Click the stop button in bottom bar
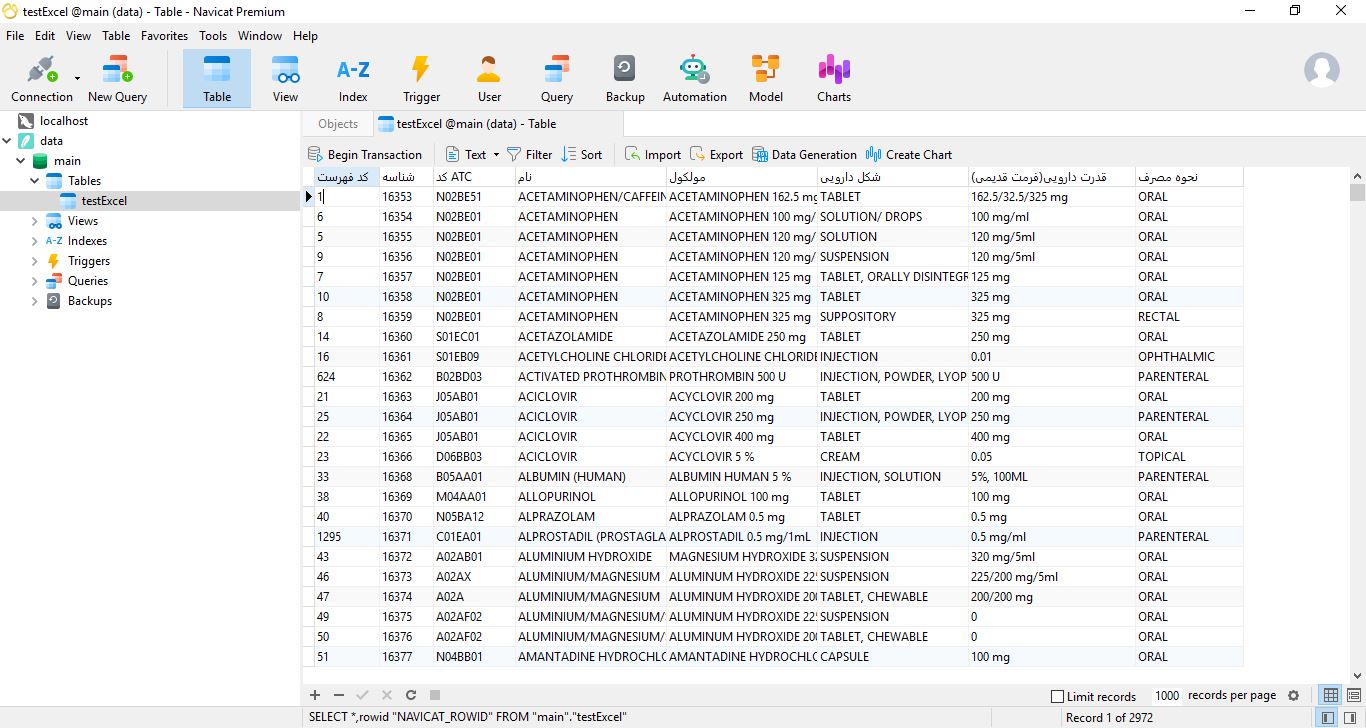The width and height of the screenshot is (1366, 728). 435,695
